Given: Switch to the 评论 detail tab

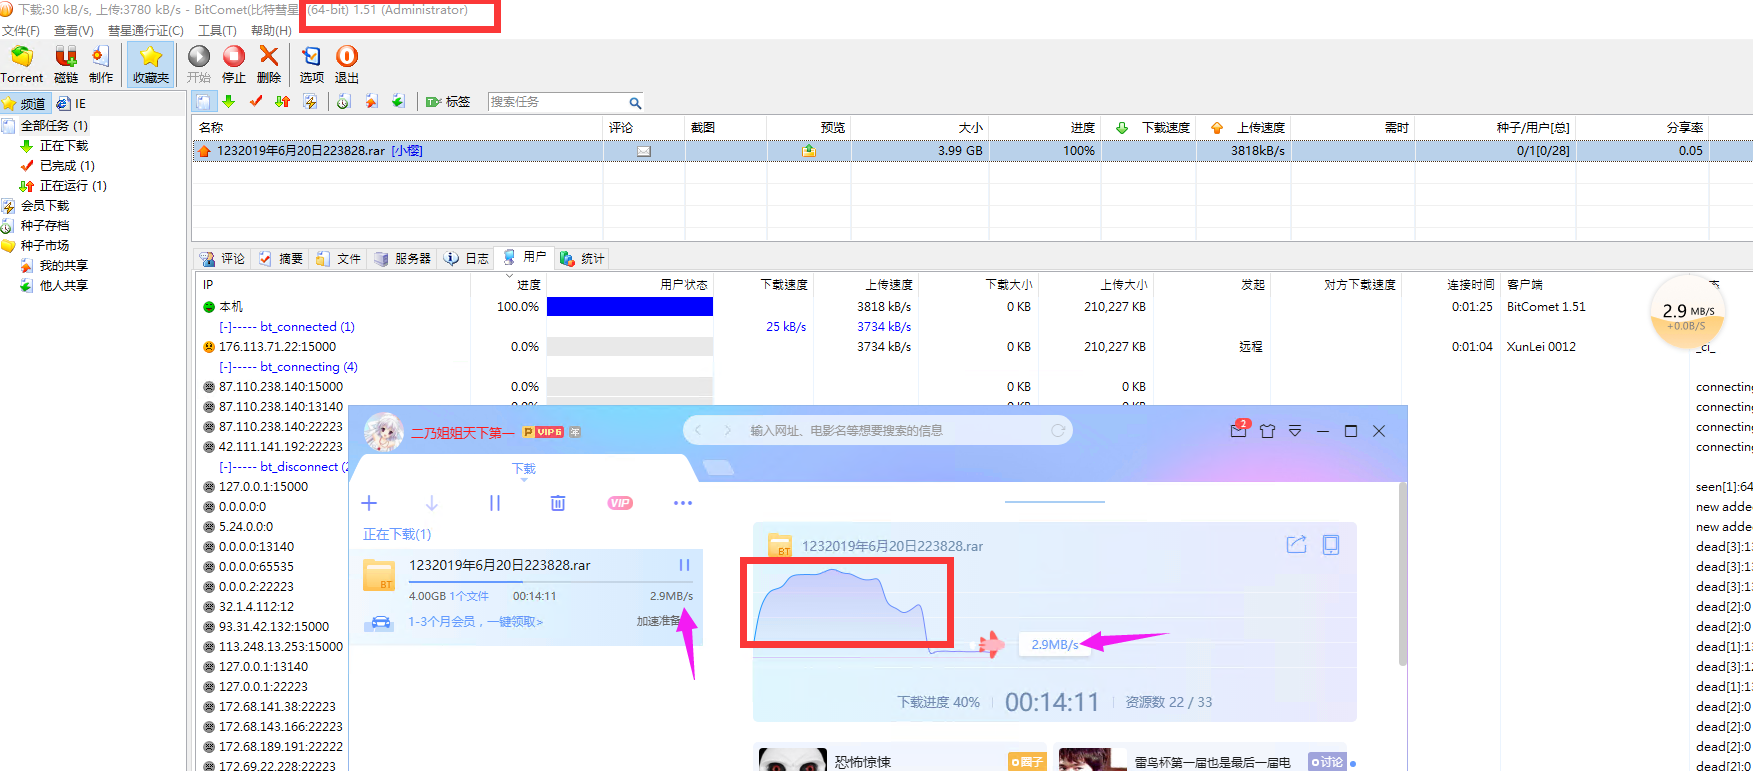Looking at the screenshot, I should click(x=222, y=258).
